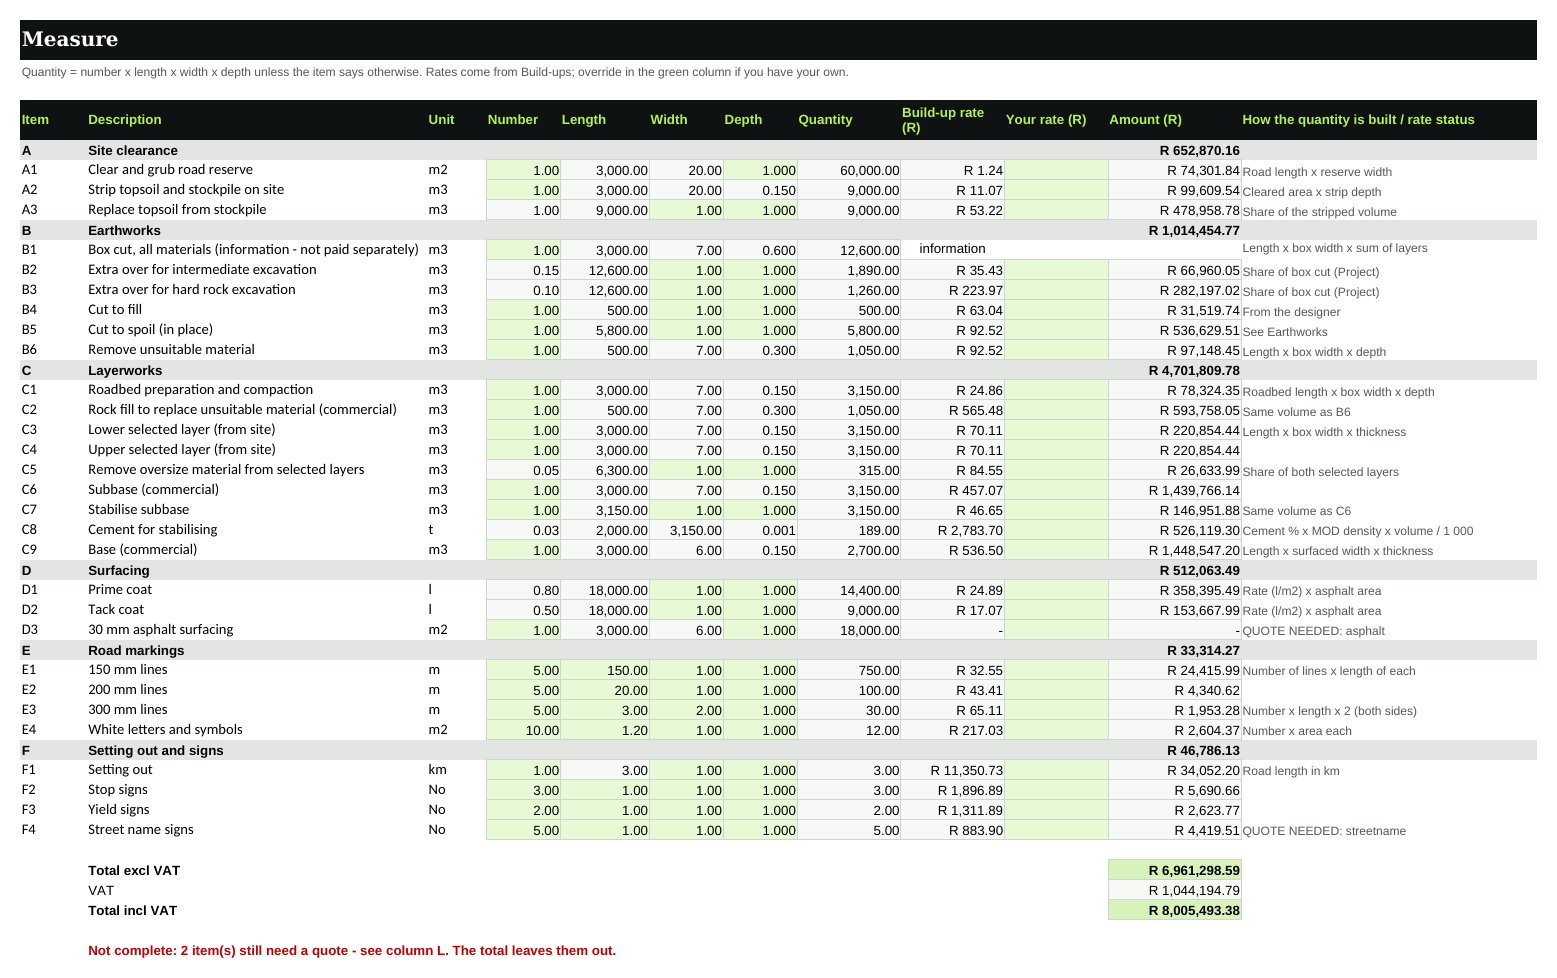Click the Layerworks subtotal "R 4,701,809.78"
The image size is (1557, 978).
(1194, 370)
